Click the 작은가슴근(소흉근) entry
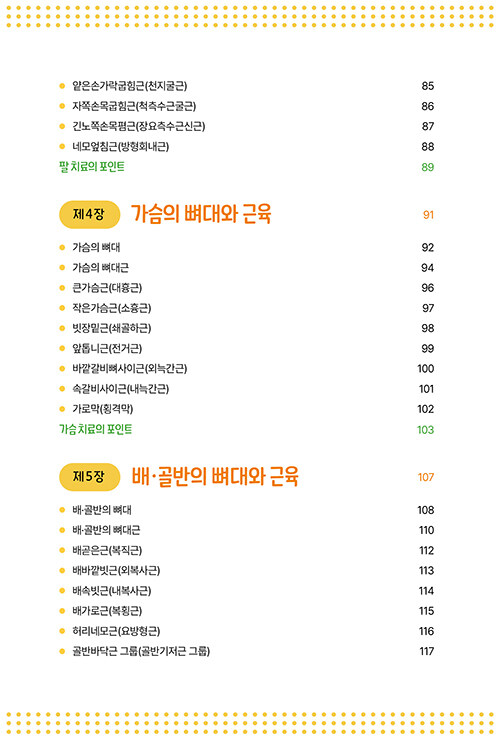Image resolution: width=500 pixels, height=740 pixels. point(111,308)
